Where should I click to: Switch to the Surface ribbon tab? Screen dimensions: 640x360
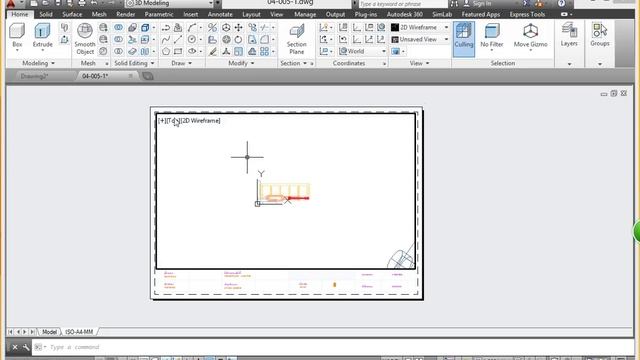pos(72,14)
